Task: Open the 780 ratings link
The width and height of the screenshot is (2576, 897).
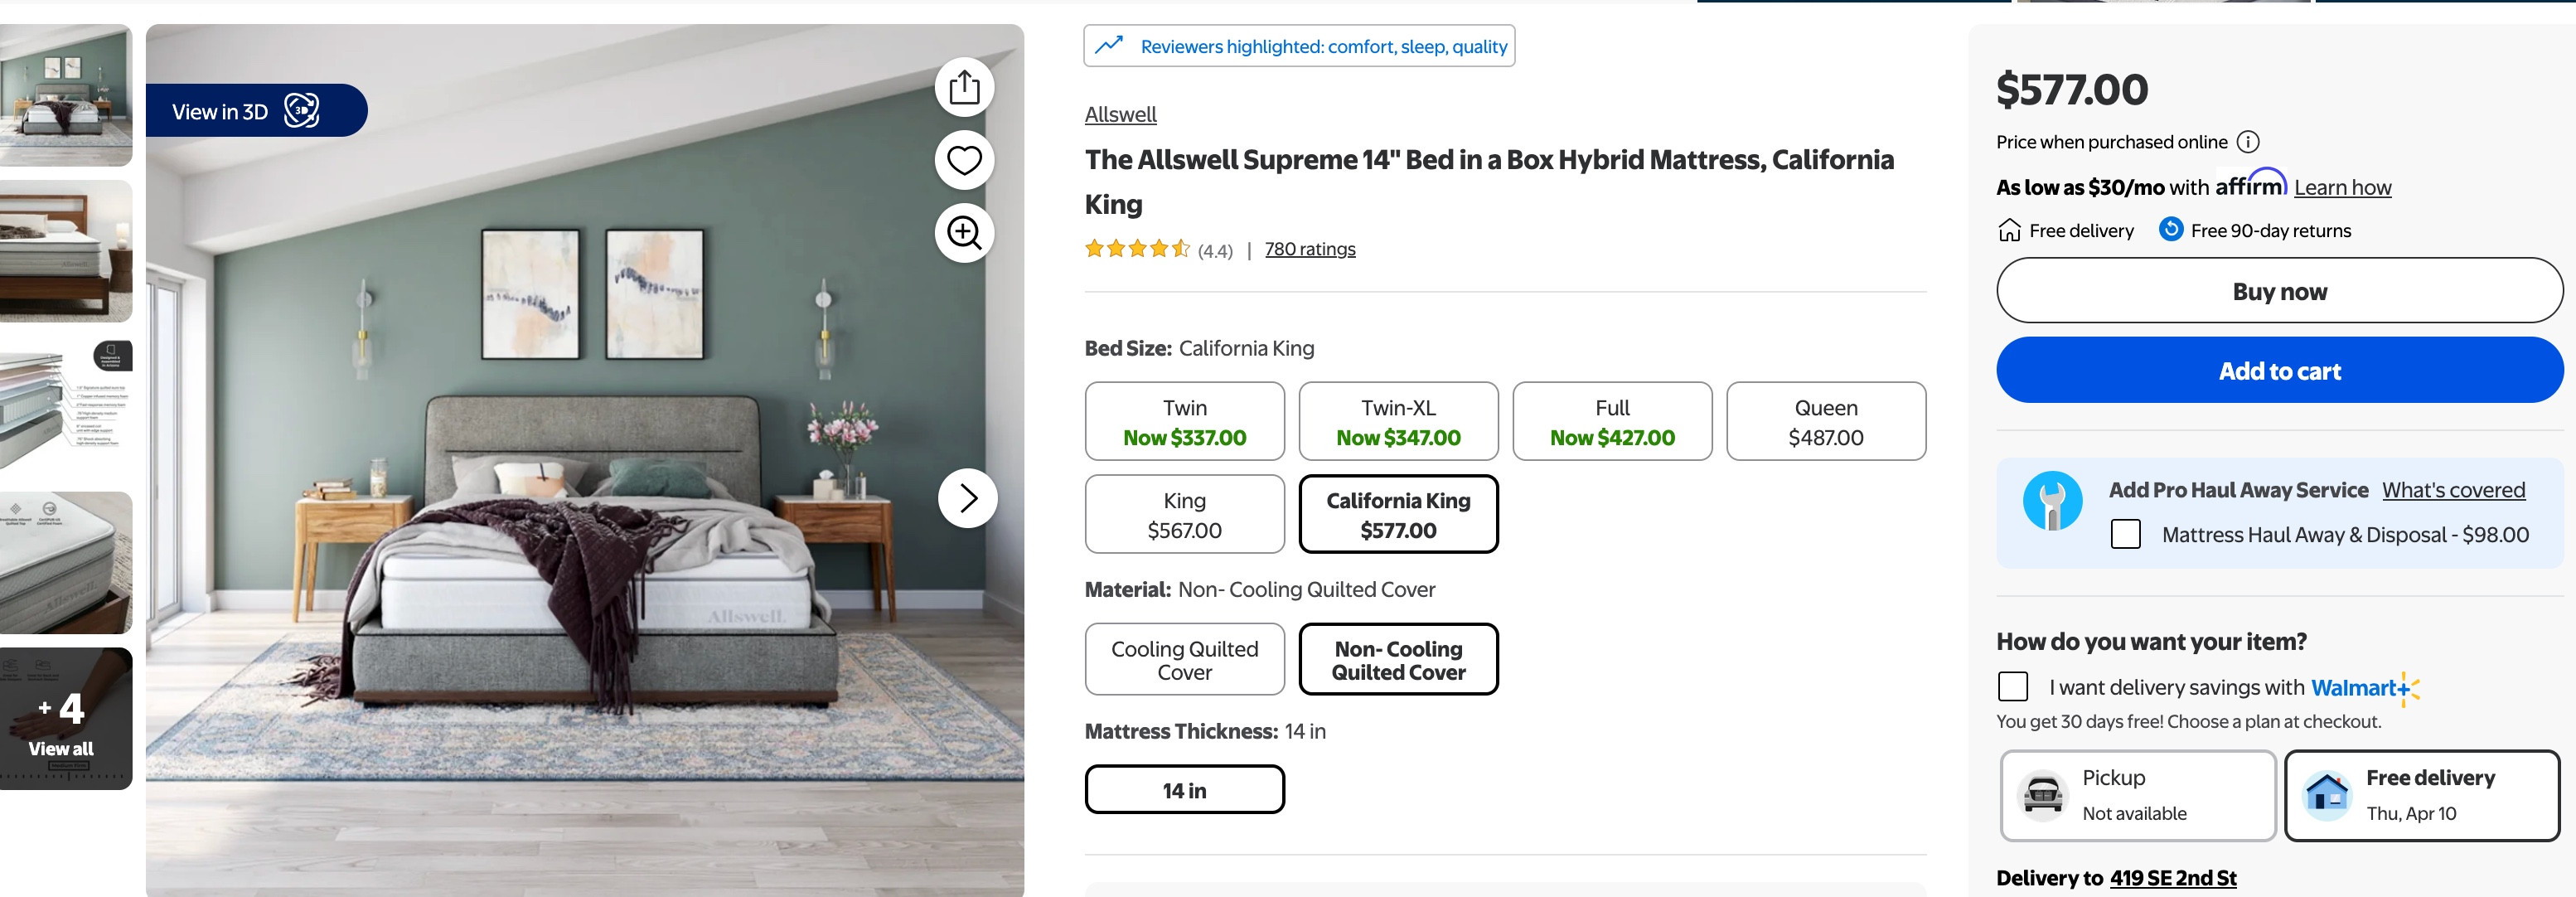Action: pos(1309,249)
